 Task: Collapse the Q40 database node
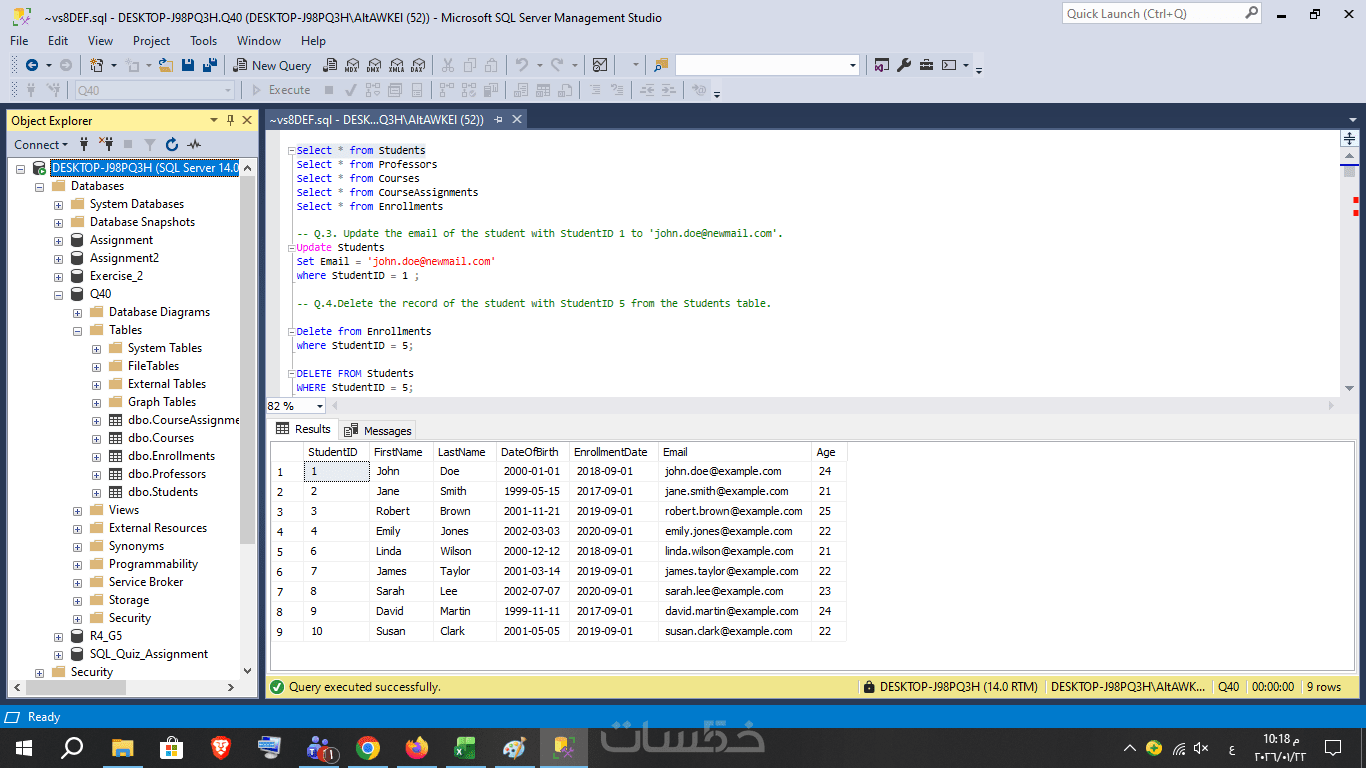(x=59, y=294)
